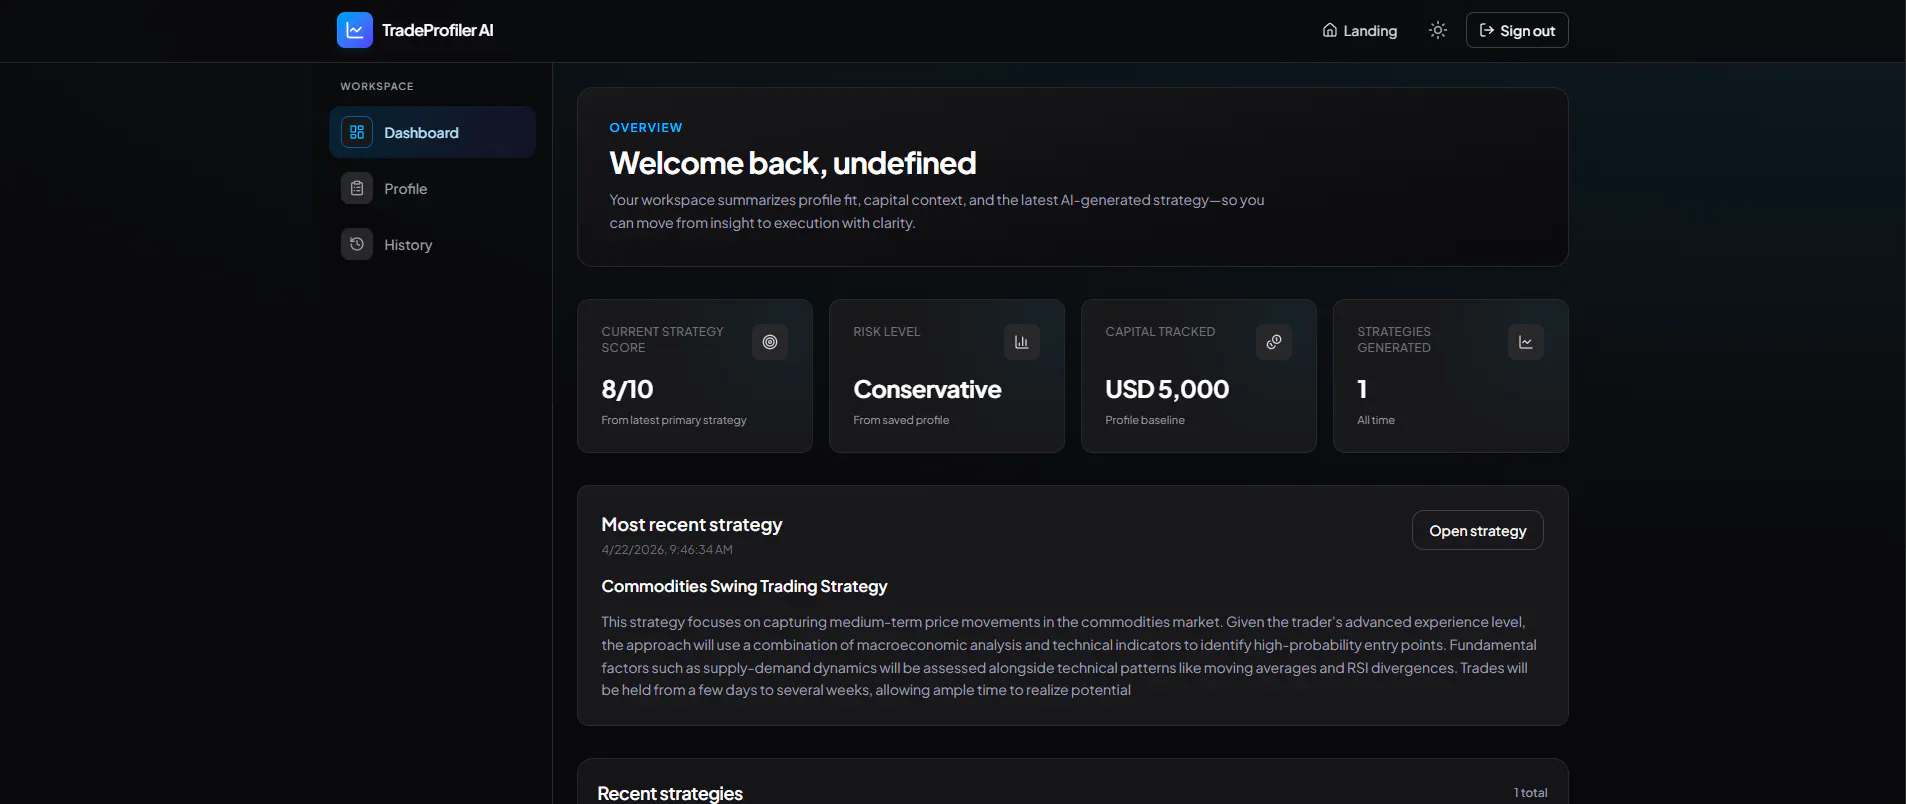Click the Conservative risk level card
This screenshot has height=804, width=1906.
[x=947, y=376]
